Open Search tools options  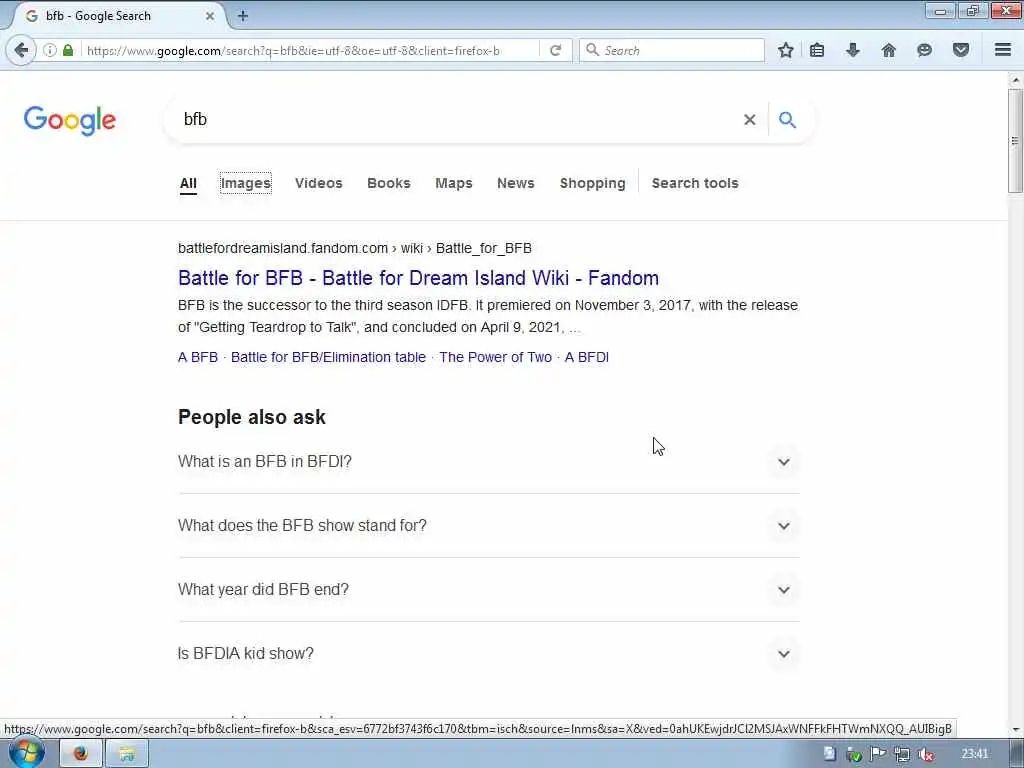click(x=695, y=184)
